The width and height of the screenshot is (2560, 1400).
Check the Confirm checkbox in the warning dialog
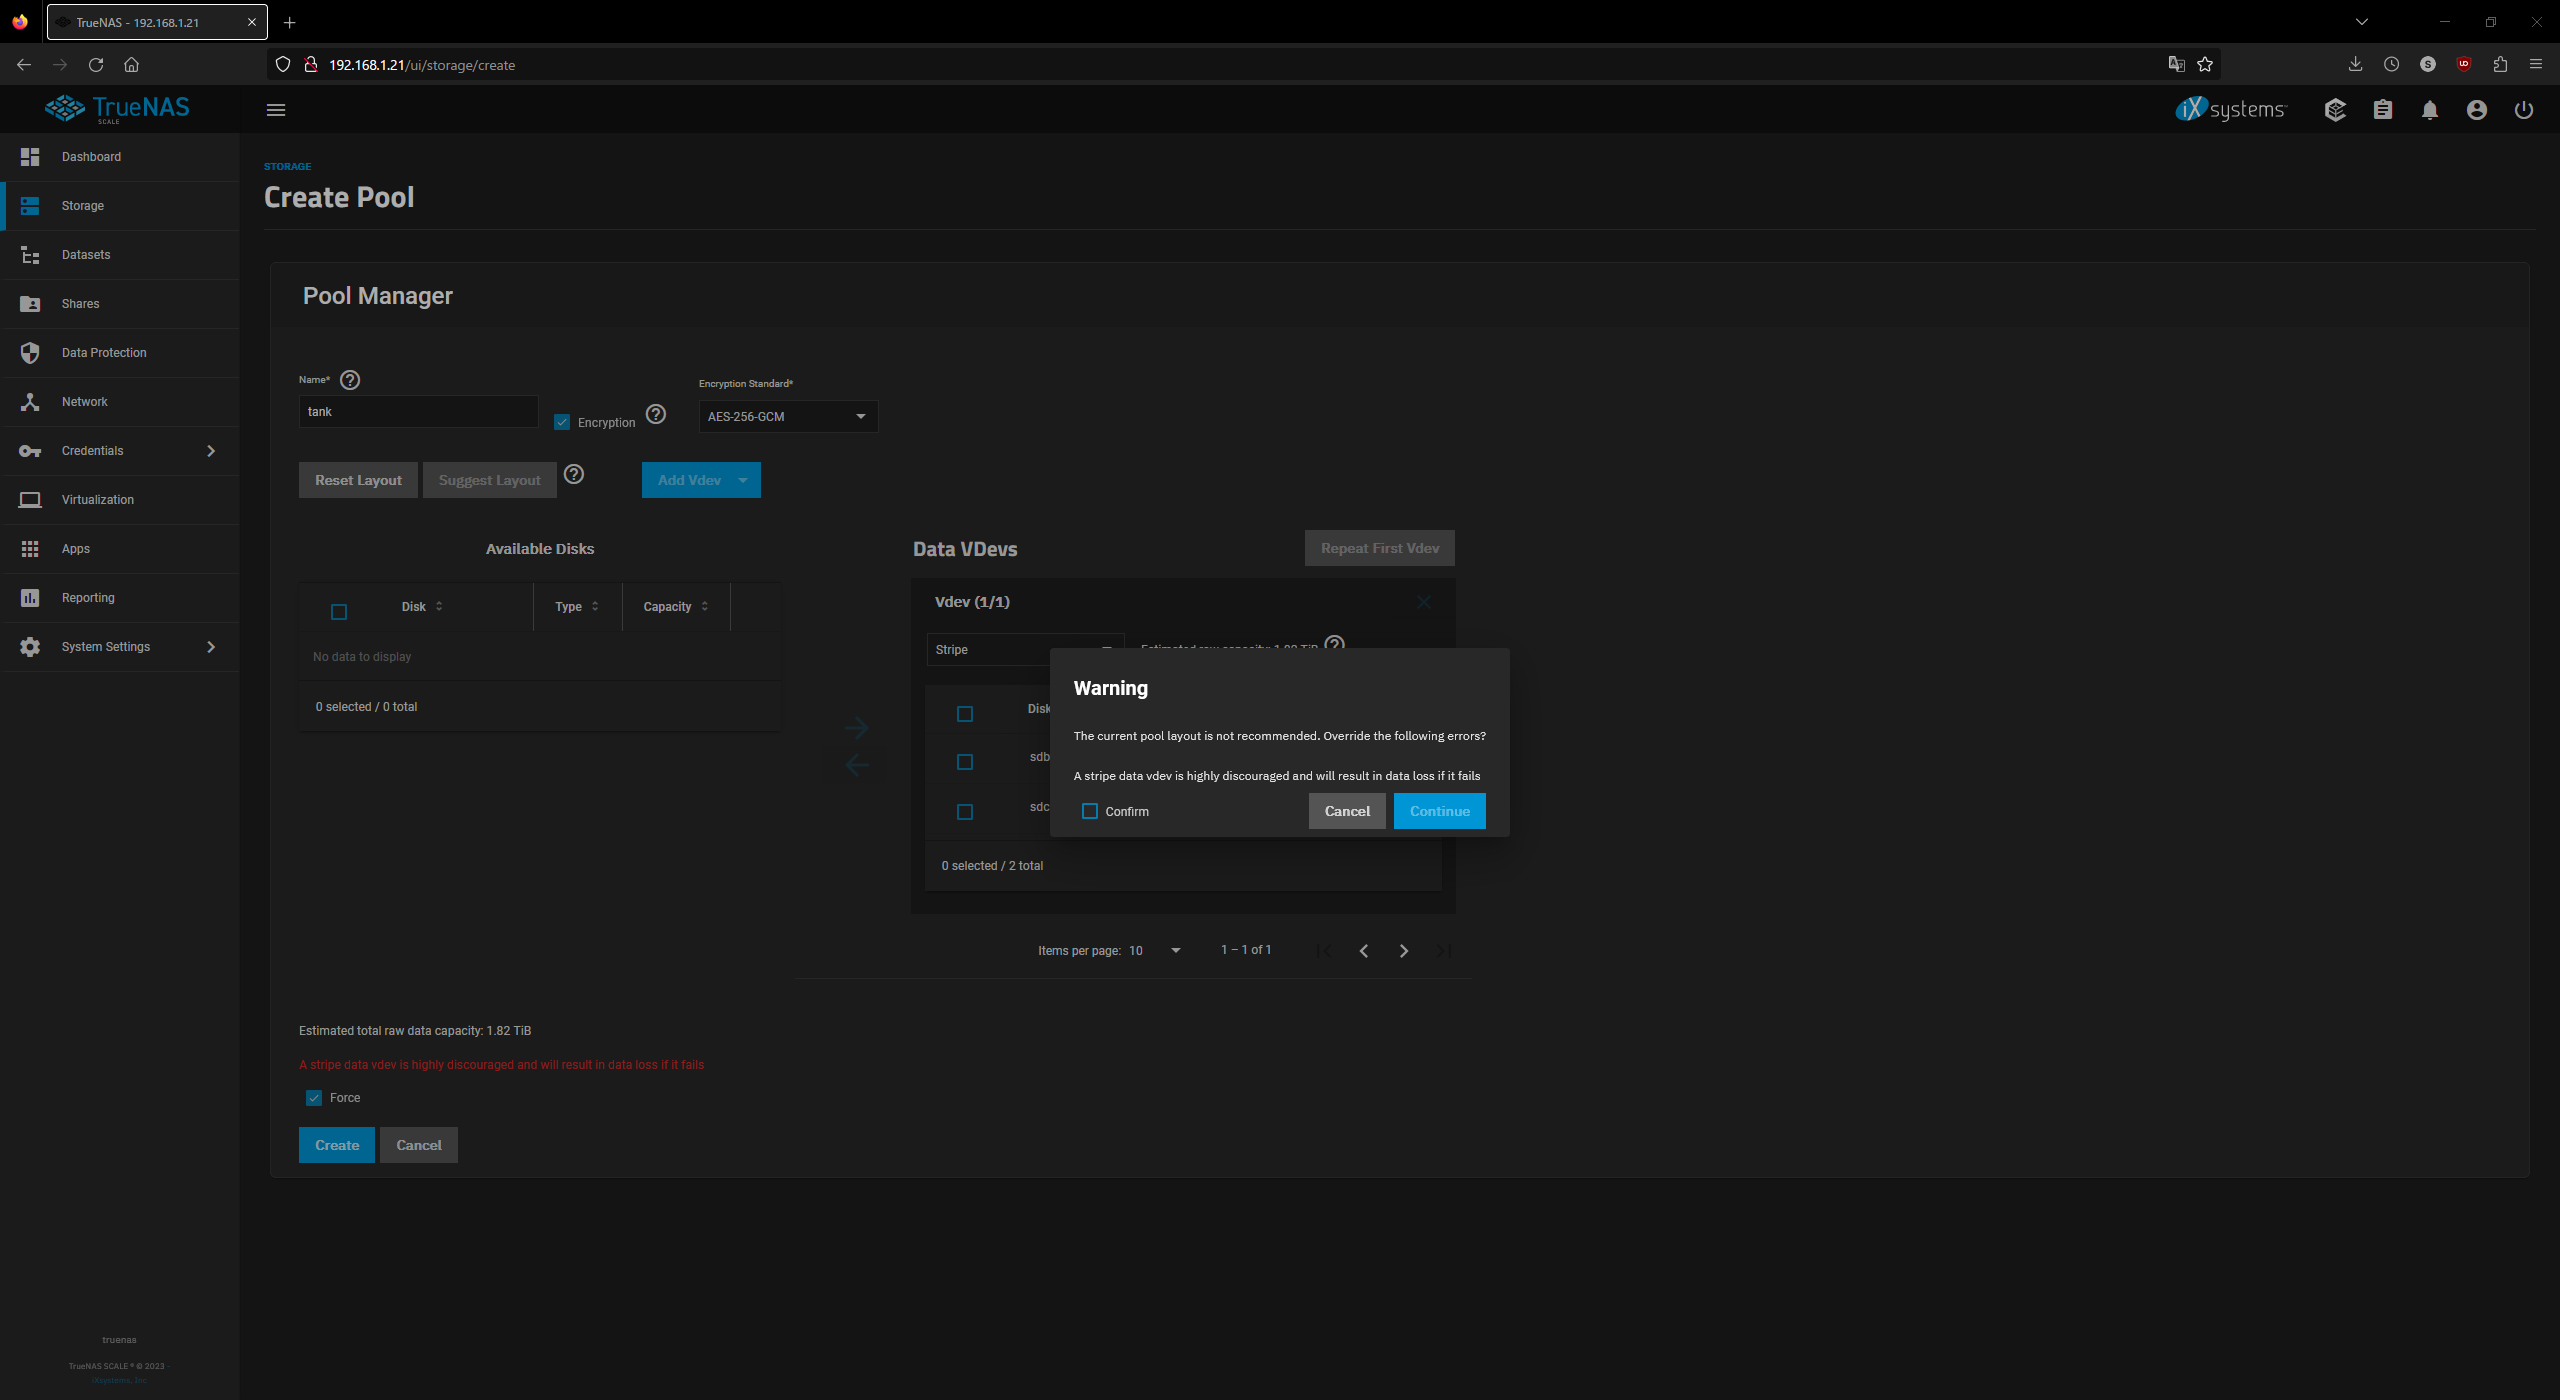point(1089,811)
